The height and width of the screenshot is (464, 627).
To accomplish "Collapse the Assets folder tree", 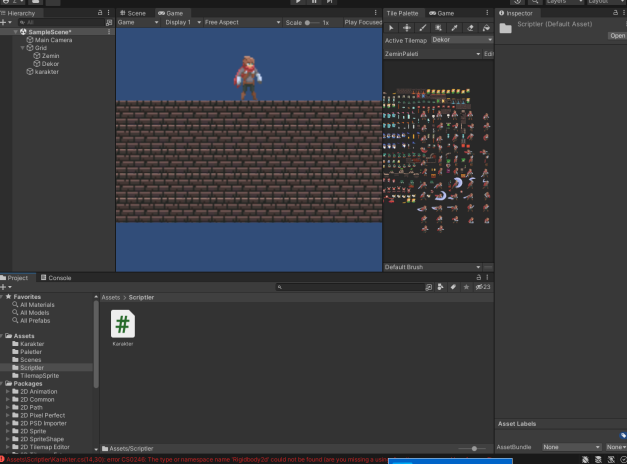I will [2, 336].
